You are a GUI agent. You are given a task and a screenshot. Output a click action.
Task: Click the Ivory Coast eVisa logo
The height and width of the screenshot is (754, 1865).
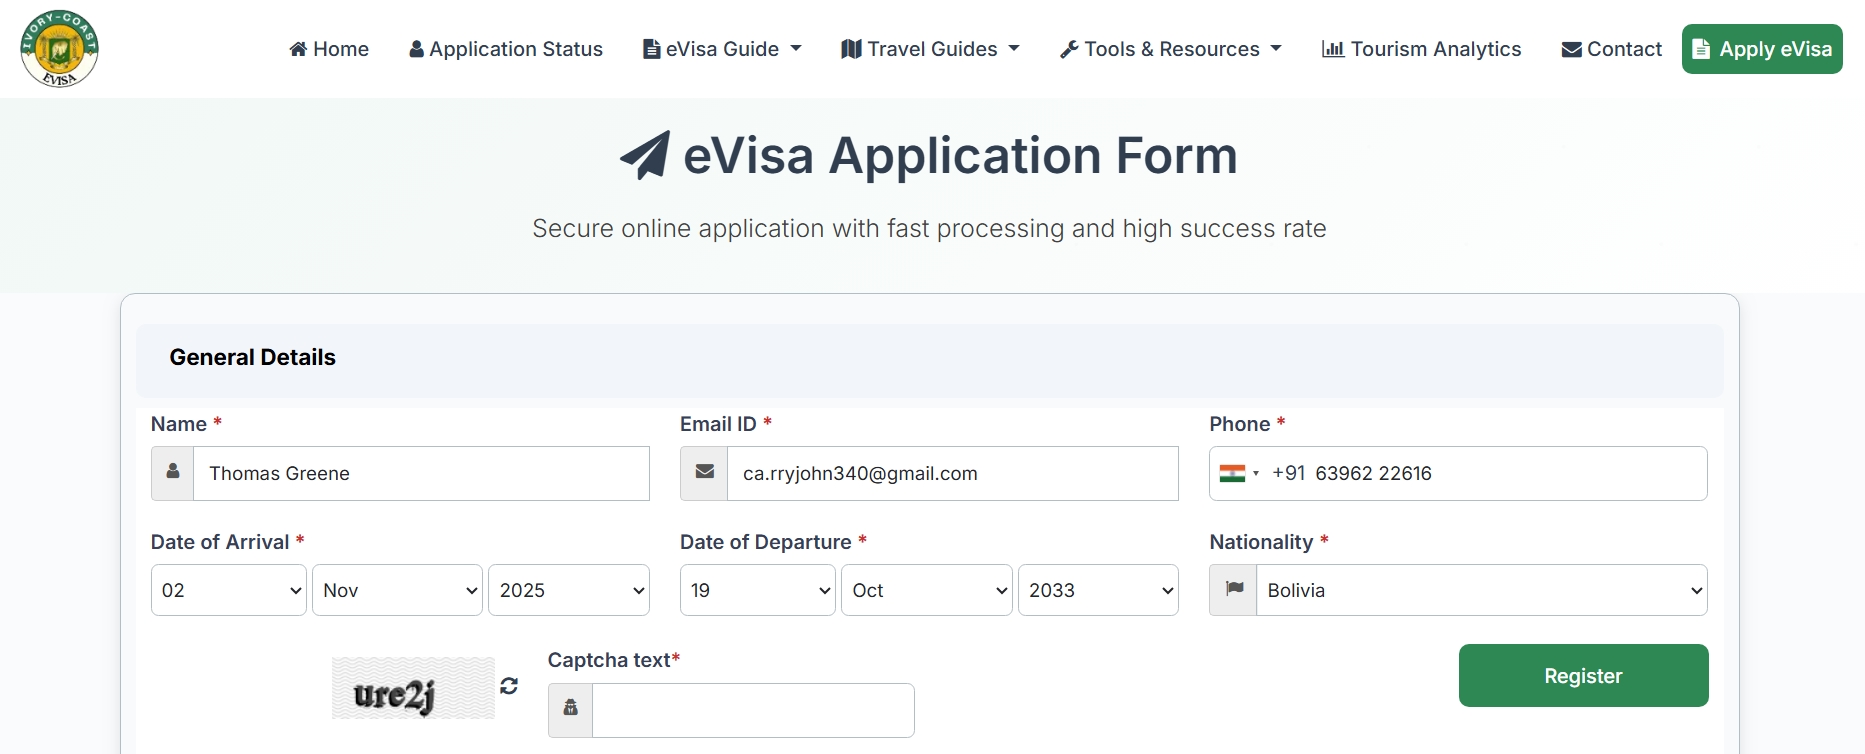pyautogui.click(x=59, y=49)
